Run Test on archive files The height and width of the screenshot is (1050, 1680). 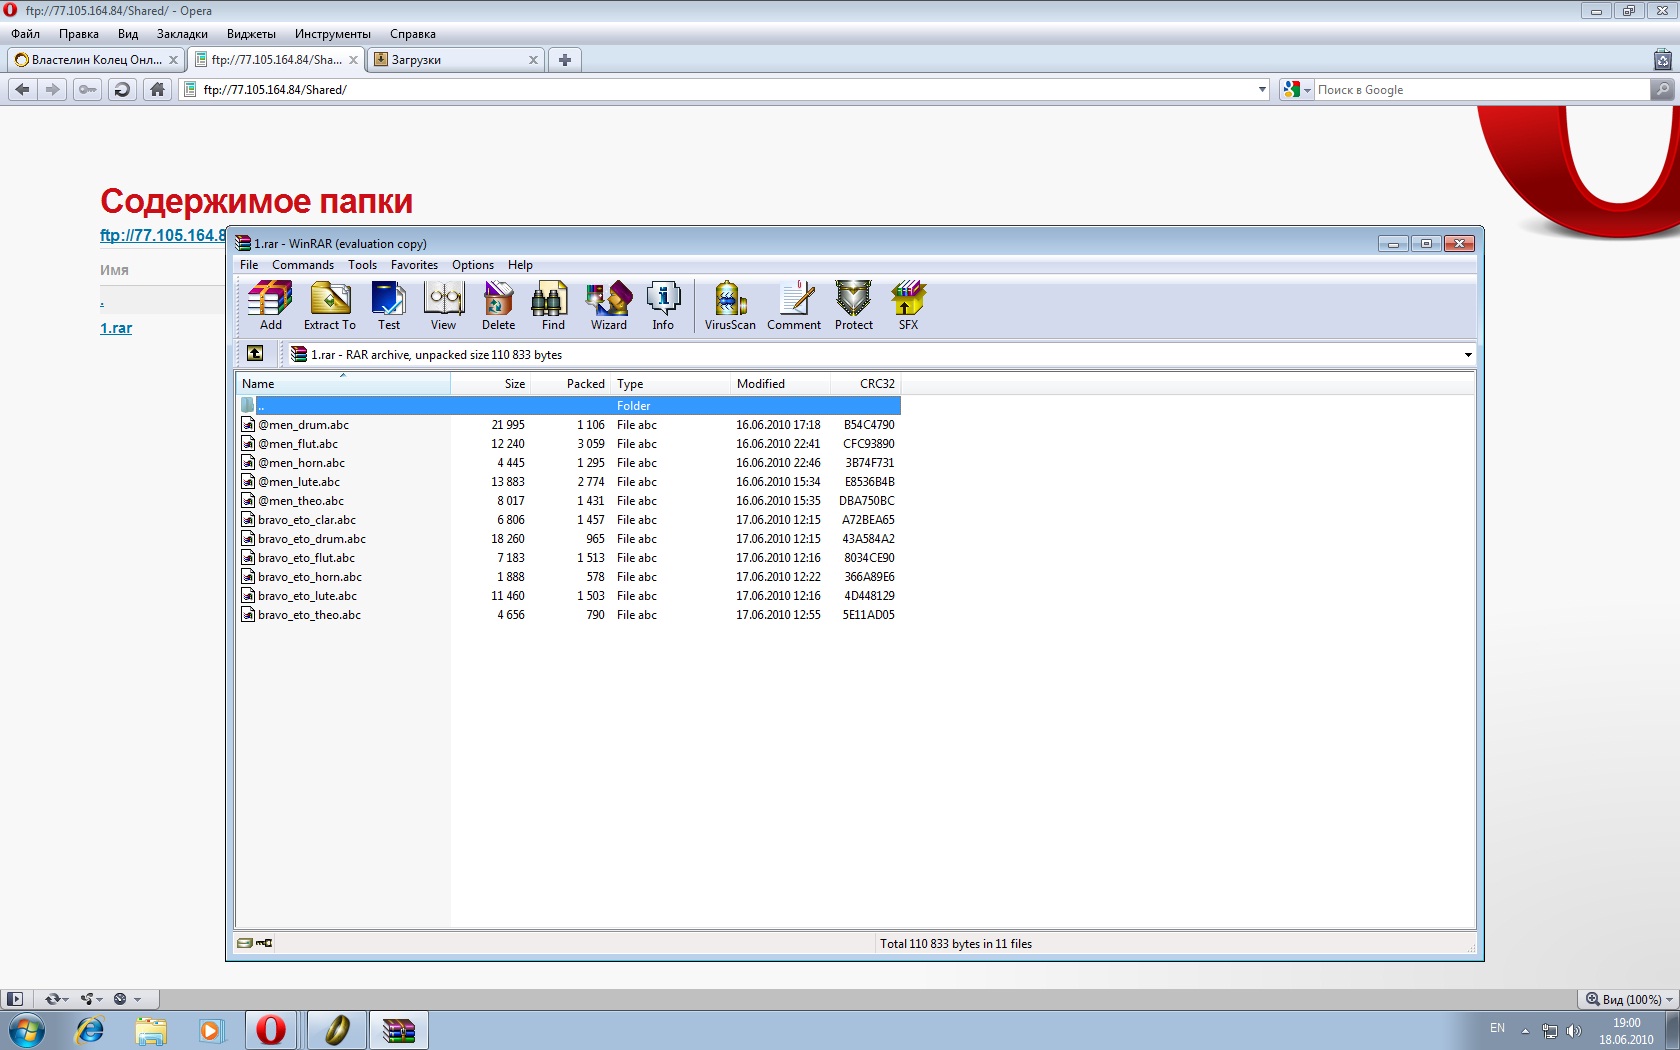click(x=388, y=305)
